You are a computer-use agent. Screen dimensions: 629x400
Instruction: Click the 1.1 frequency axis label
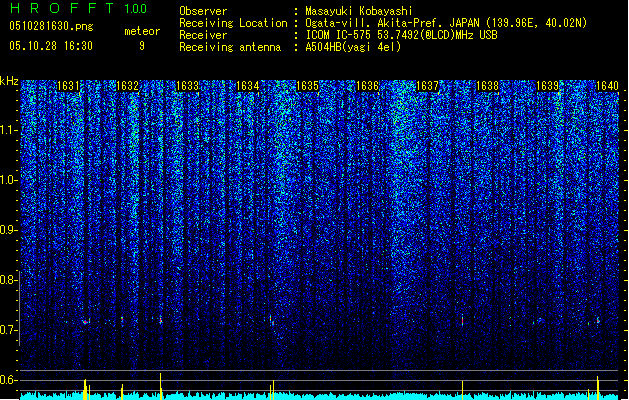point(8,130)
